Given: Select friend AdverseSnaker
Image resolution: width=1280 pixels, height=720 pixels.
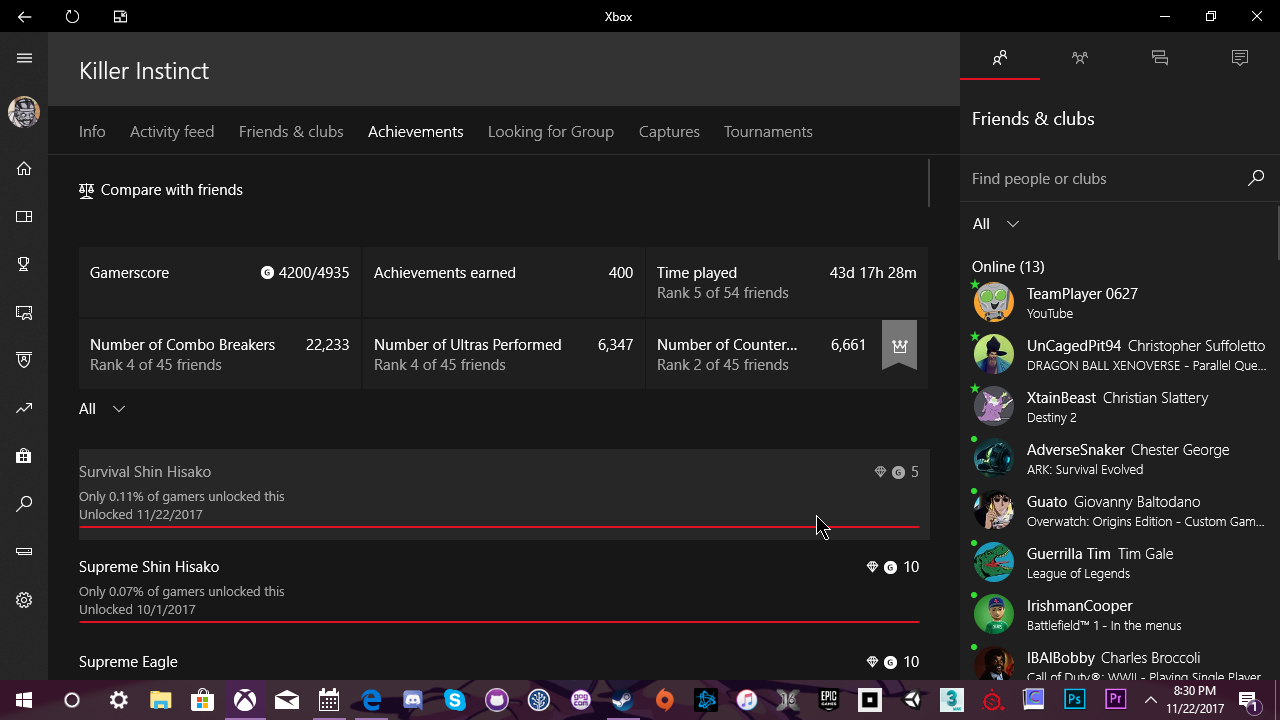Looking at the screenshot, I should [x=1120, y=458].
